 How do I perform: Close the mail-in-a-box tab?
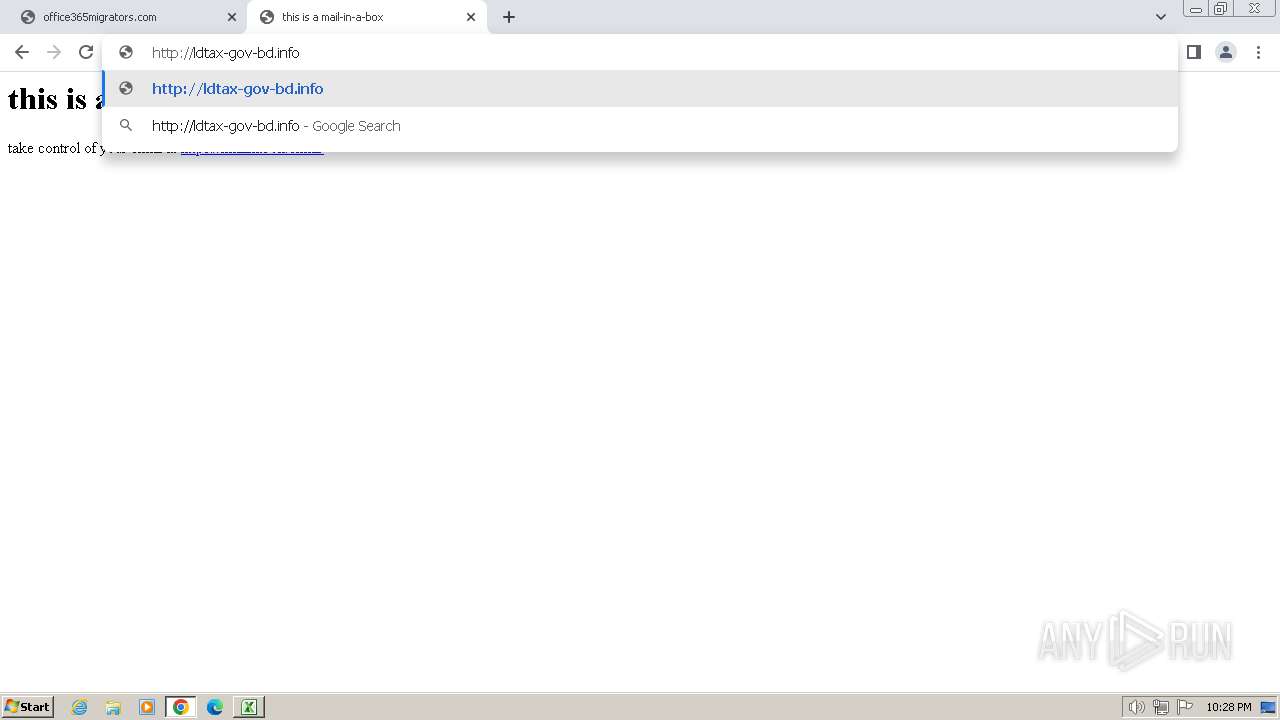pos(471,17)
